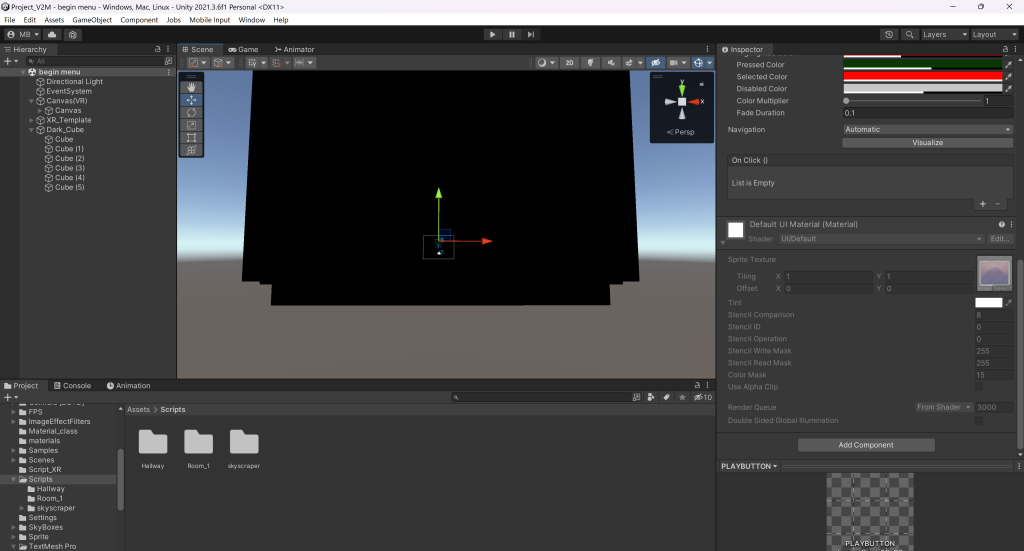This screenshot has height=551, width=1024.
Task: Collapse the Canvas(VR) object
Action: pos(31,101)
